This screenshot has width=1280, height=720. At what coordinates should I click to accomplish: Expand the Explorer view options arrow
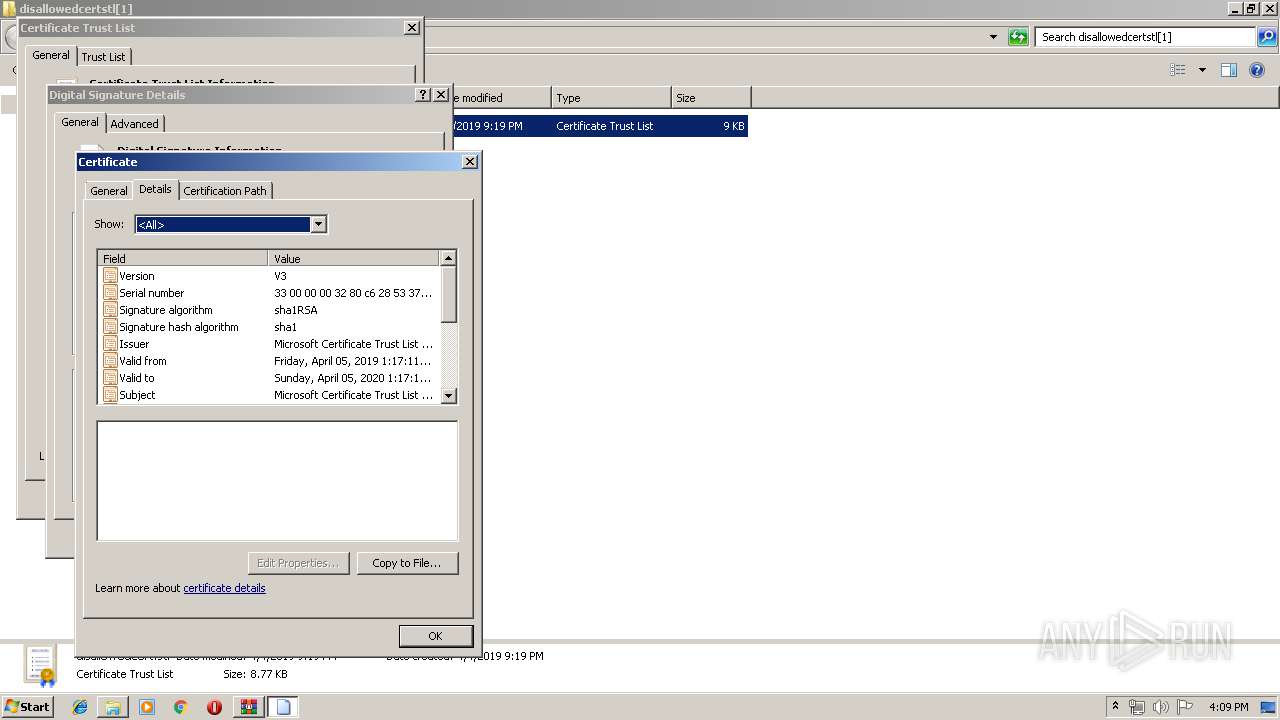[1202, 70]
